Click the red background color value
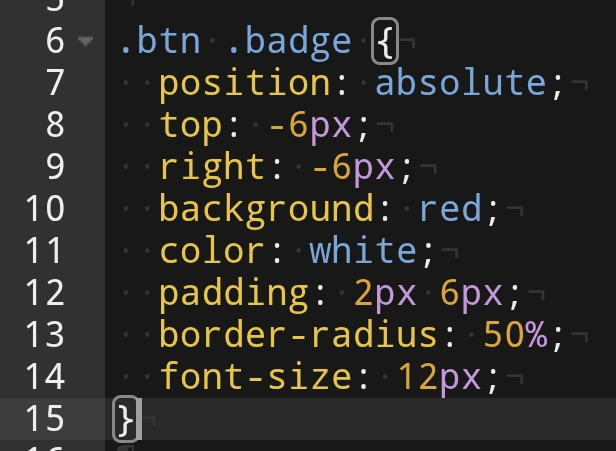This screenshot has width=616, height=451. tap(450, 210)
